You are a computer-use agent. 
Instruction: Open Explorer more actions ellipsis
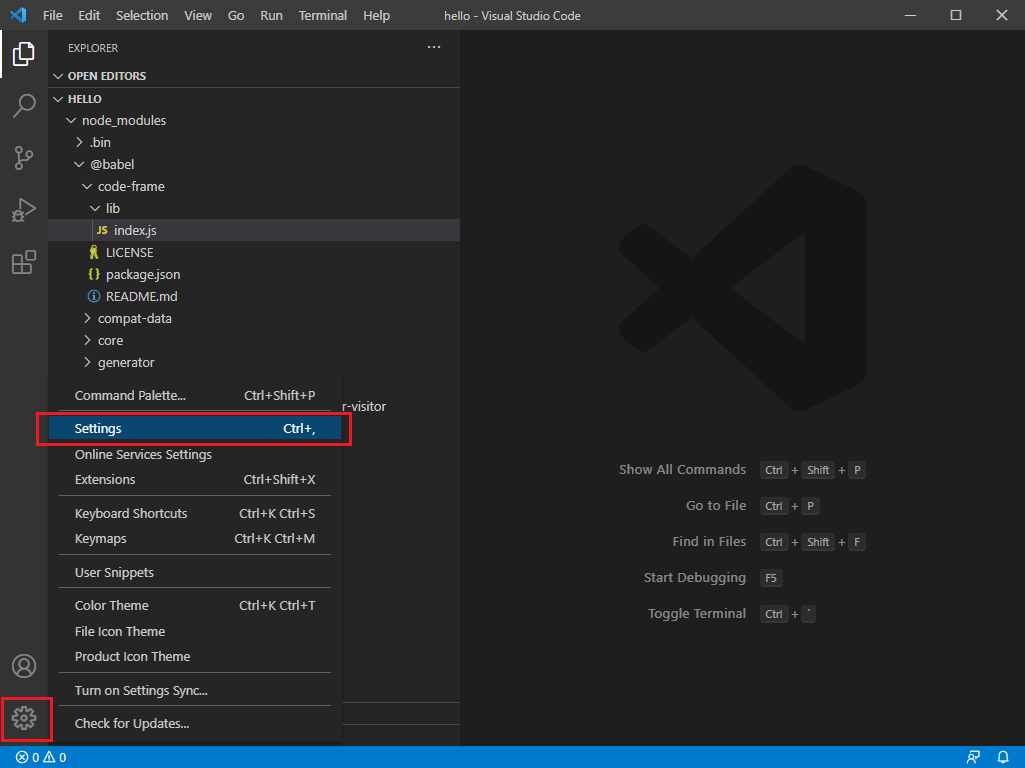[433, 48]
